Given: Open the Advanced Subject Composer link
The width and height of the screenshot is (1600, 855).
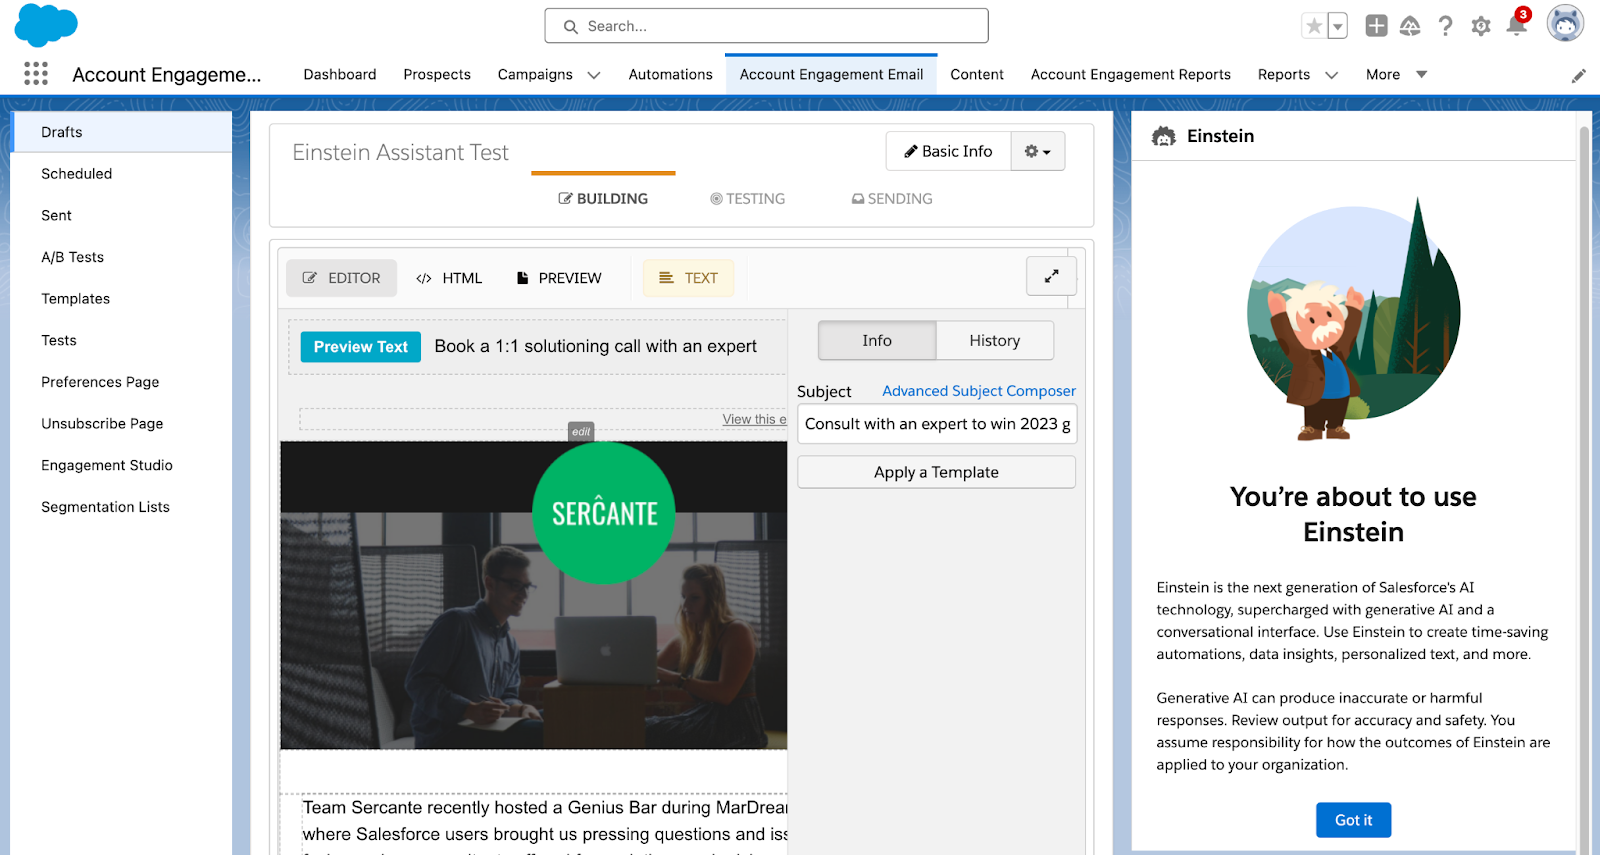Looking at the screenshot, I should pos(979,391).
